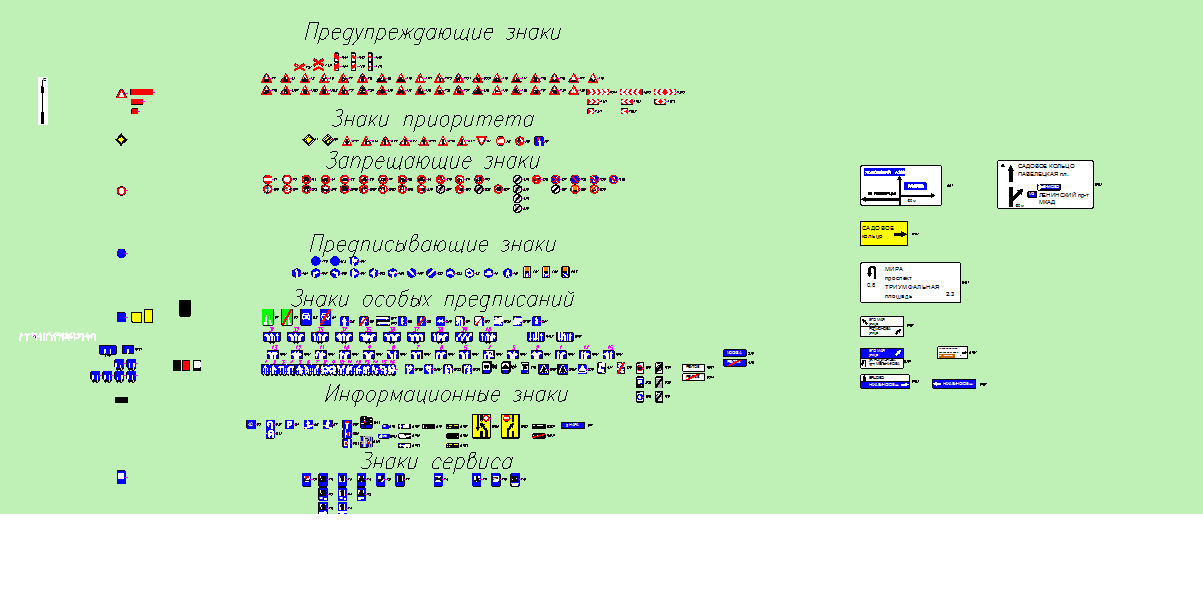
Task: Click the 'Мира проспект' U-turn direction sign
Action: click(910, 283)
